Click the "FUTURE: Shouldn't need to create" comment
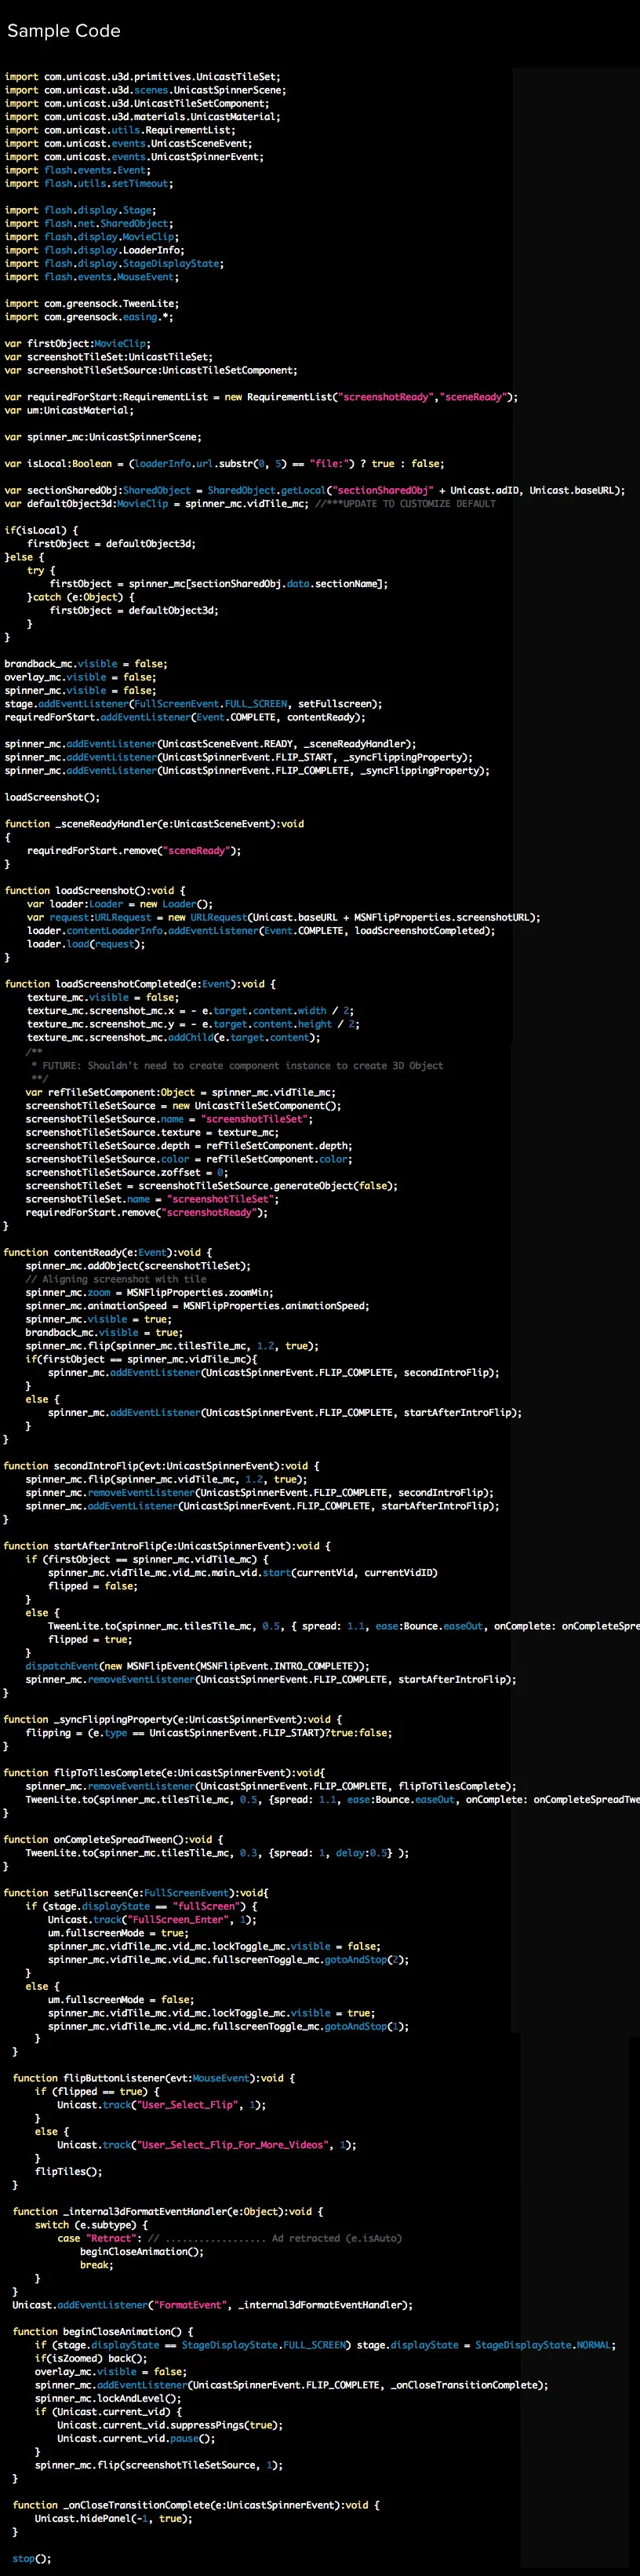Screen dimensions: 640x2576 (237, 1066)
